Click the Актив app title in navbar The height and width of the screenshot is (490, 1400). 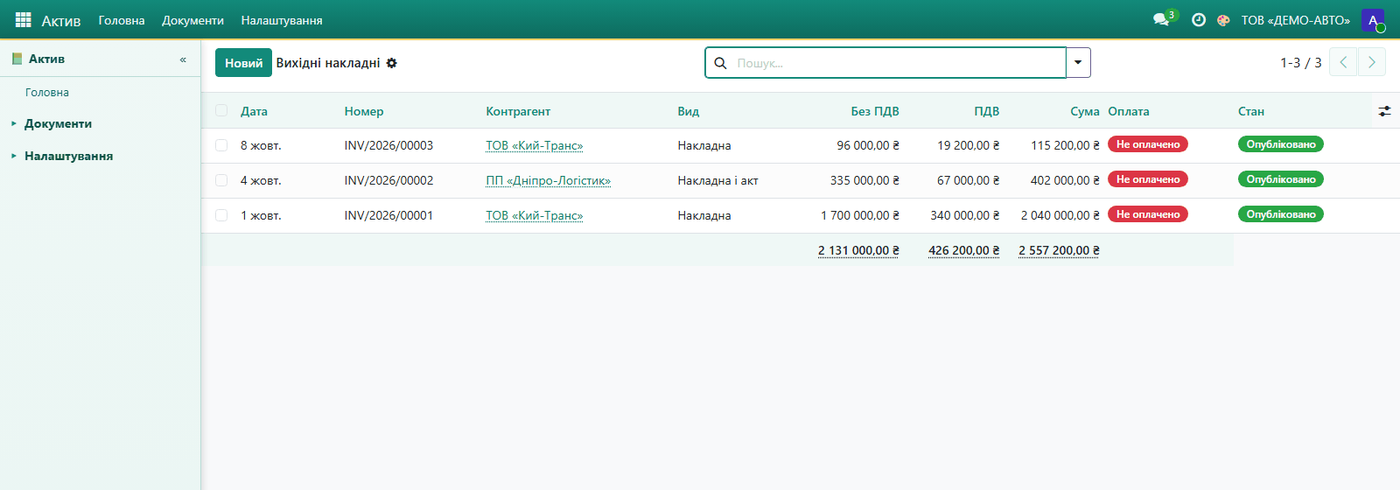61,20
